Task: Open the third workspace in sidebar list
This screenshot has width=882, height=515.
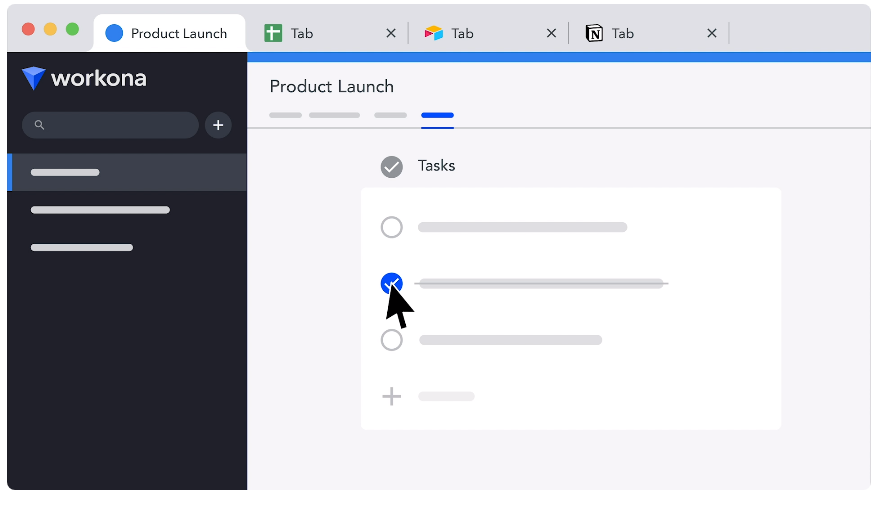Action: (x=82, y=247)
